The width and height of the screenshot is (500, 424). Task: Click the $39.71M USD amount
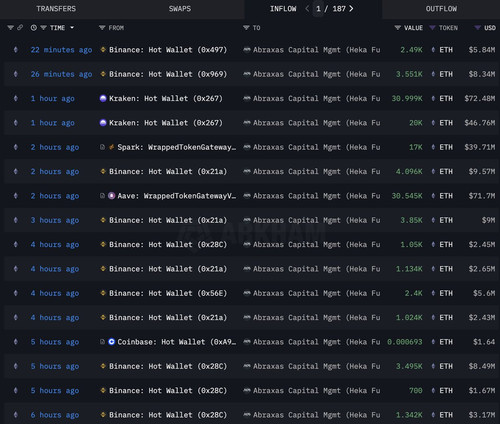point(480,147)
